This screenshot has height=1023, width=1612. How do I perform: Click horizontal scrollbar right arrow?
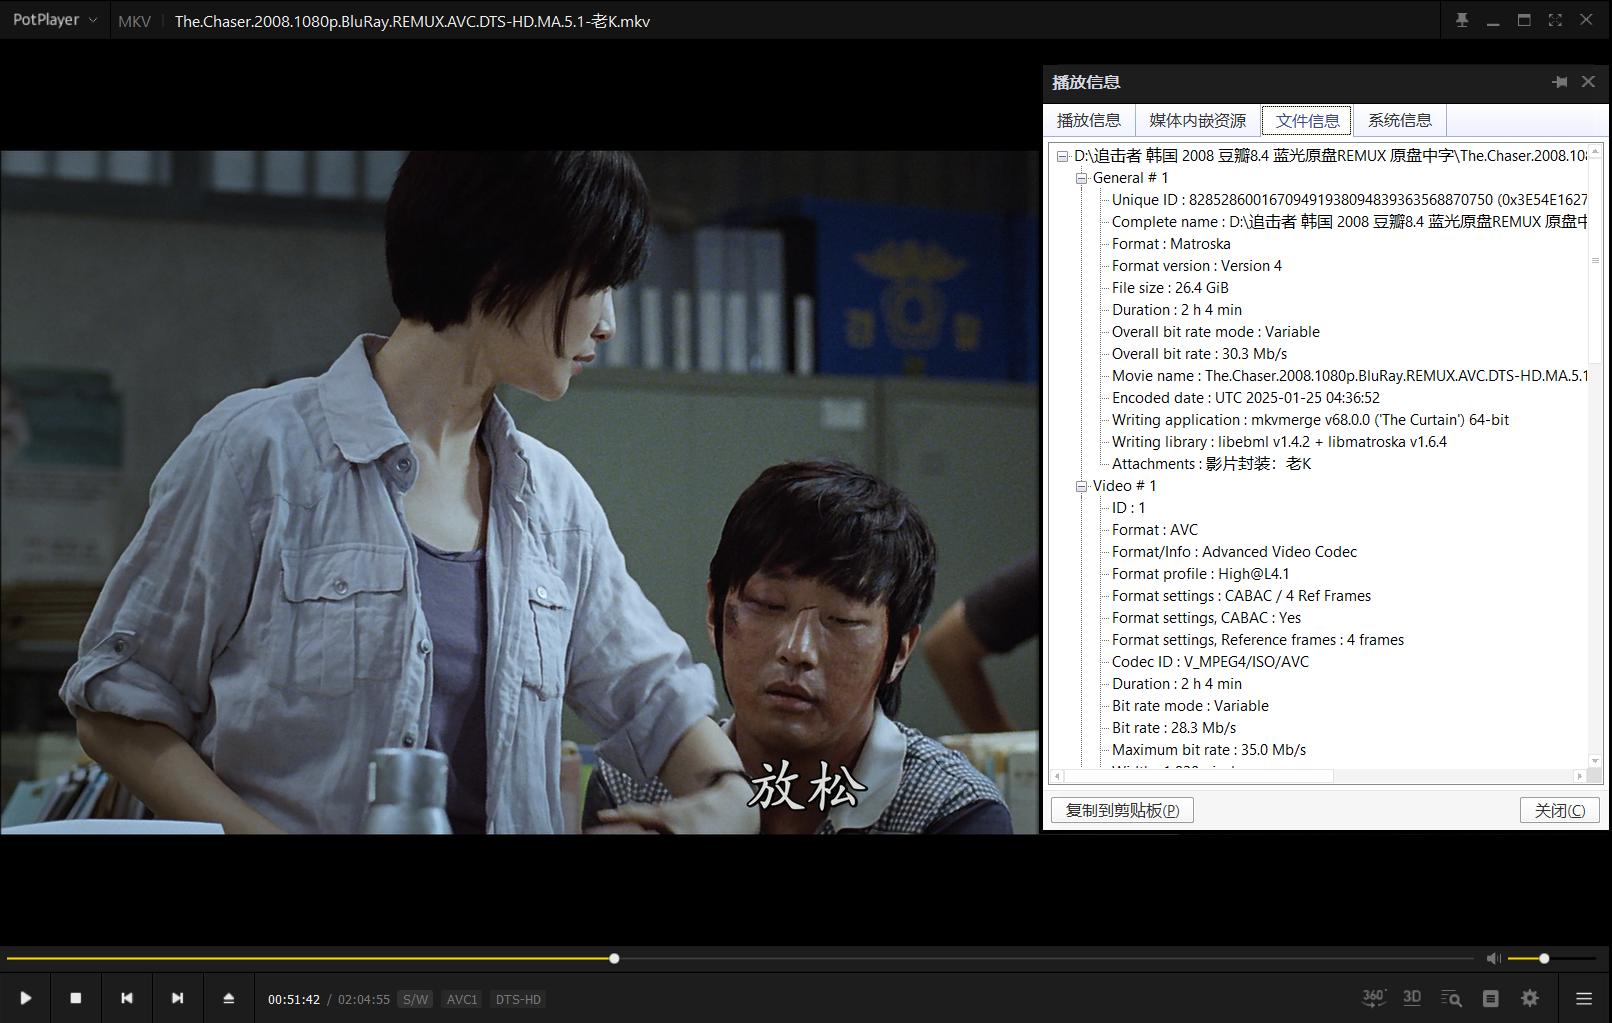(1580, 776)
